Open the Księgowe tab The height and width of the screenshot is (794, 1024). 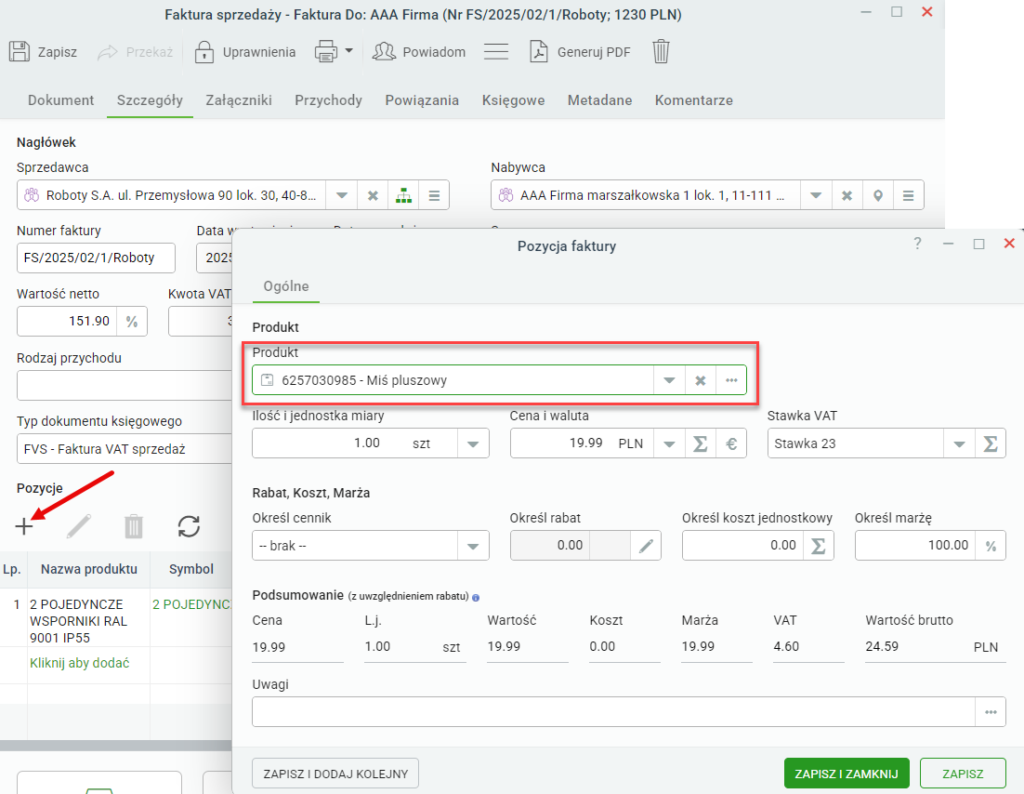[x=513, y=100]
